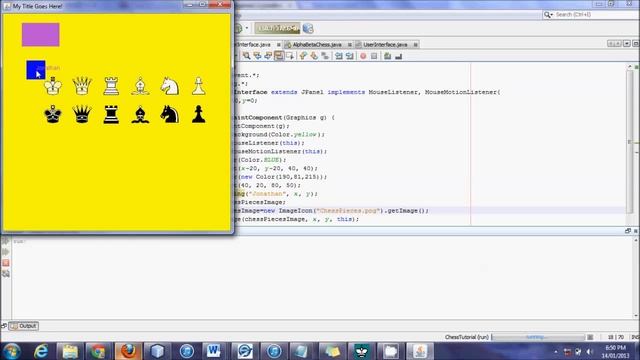Go to Previous Bookmark icon
640x360 pixels.
(303, 56)
